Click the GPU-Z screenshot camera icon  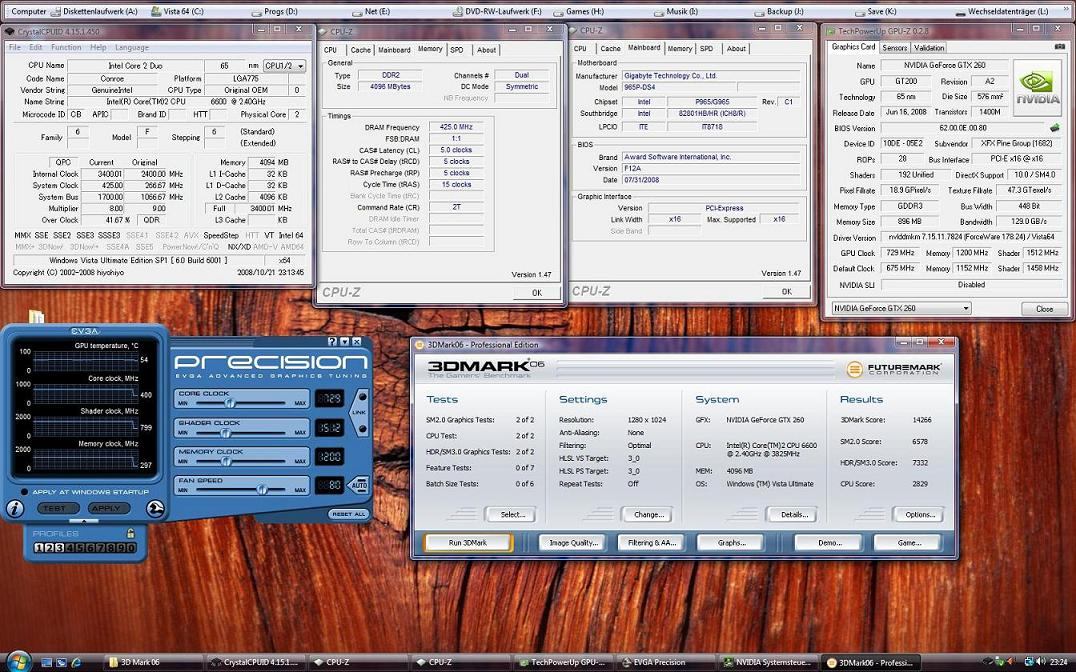[1060, 47]
